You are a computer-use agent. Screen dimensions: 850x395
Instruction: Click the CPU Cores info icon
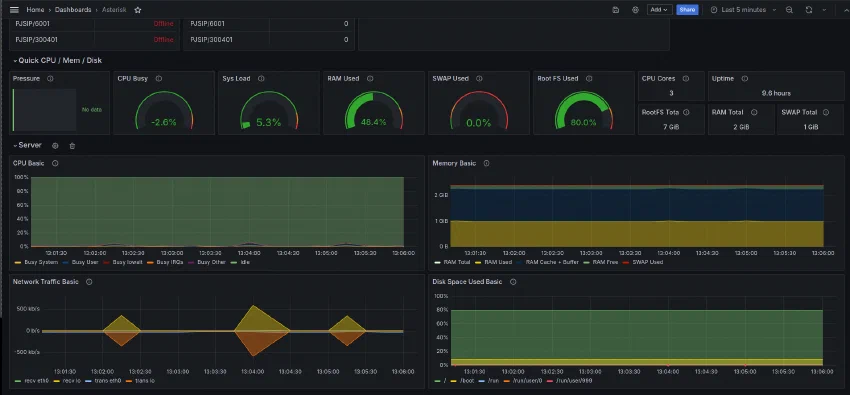(686, 79)
